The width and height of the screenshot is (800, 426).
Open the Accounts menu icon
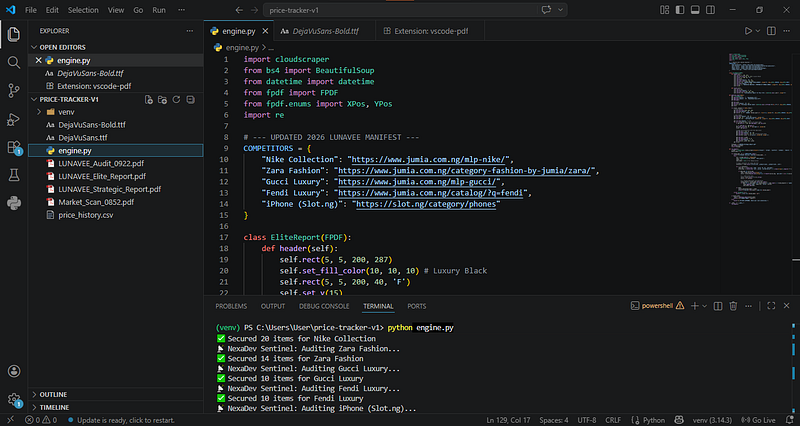point(14,371)
